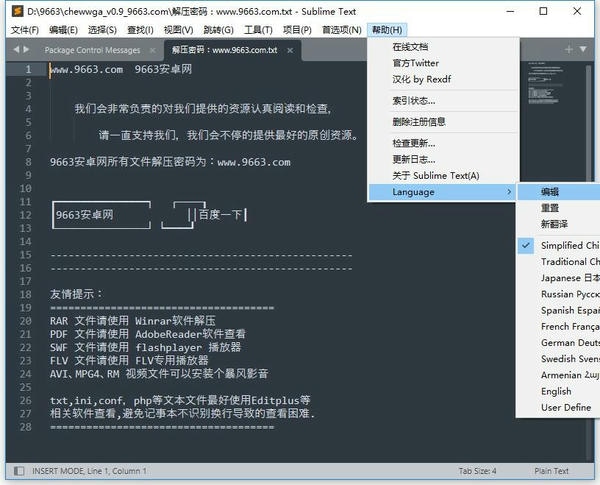
Task: Open the 选择(S) menu
Action: 102,29
